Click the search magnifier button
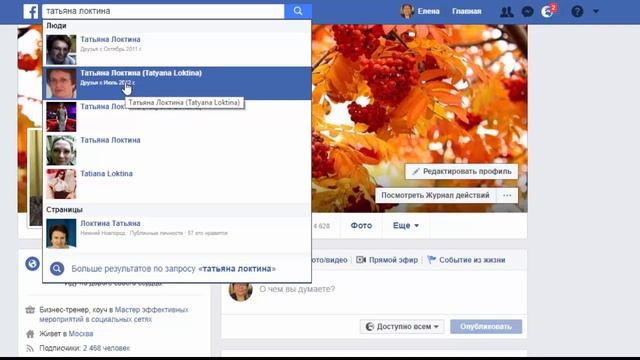This screenshot has height=360, width=640. [298, 11]
